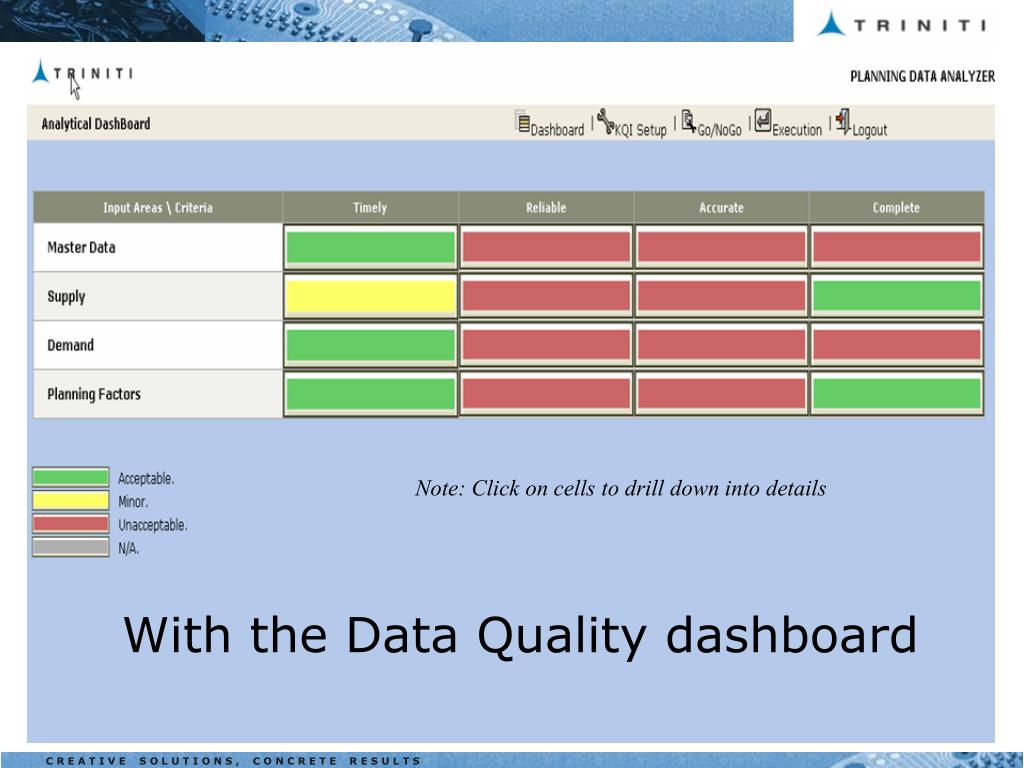This screenshot has height=768, width=1024.
Task: Click Planning Factors Reliable cell
Action: [546, 394]
